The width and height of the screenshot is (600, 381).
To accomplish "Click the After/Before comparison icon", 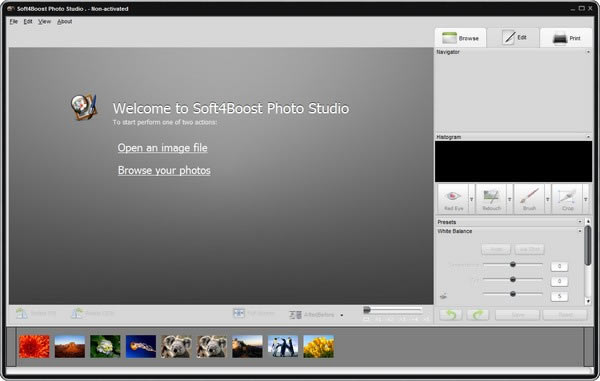I will 295,315.
